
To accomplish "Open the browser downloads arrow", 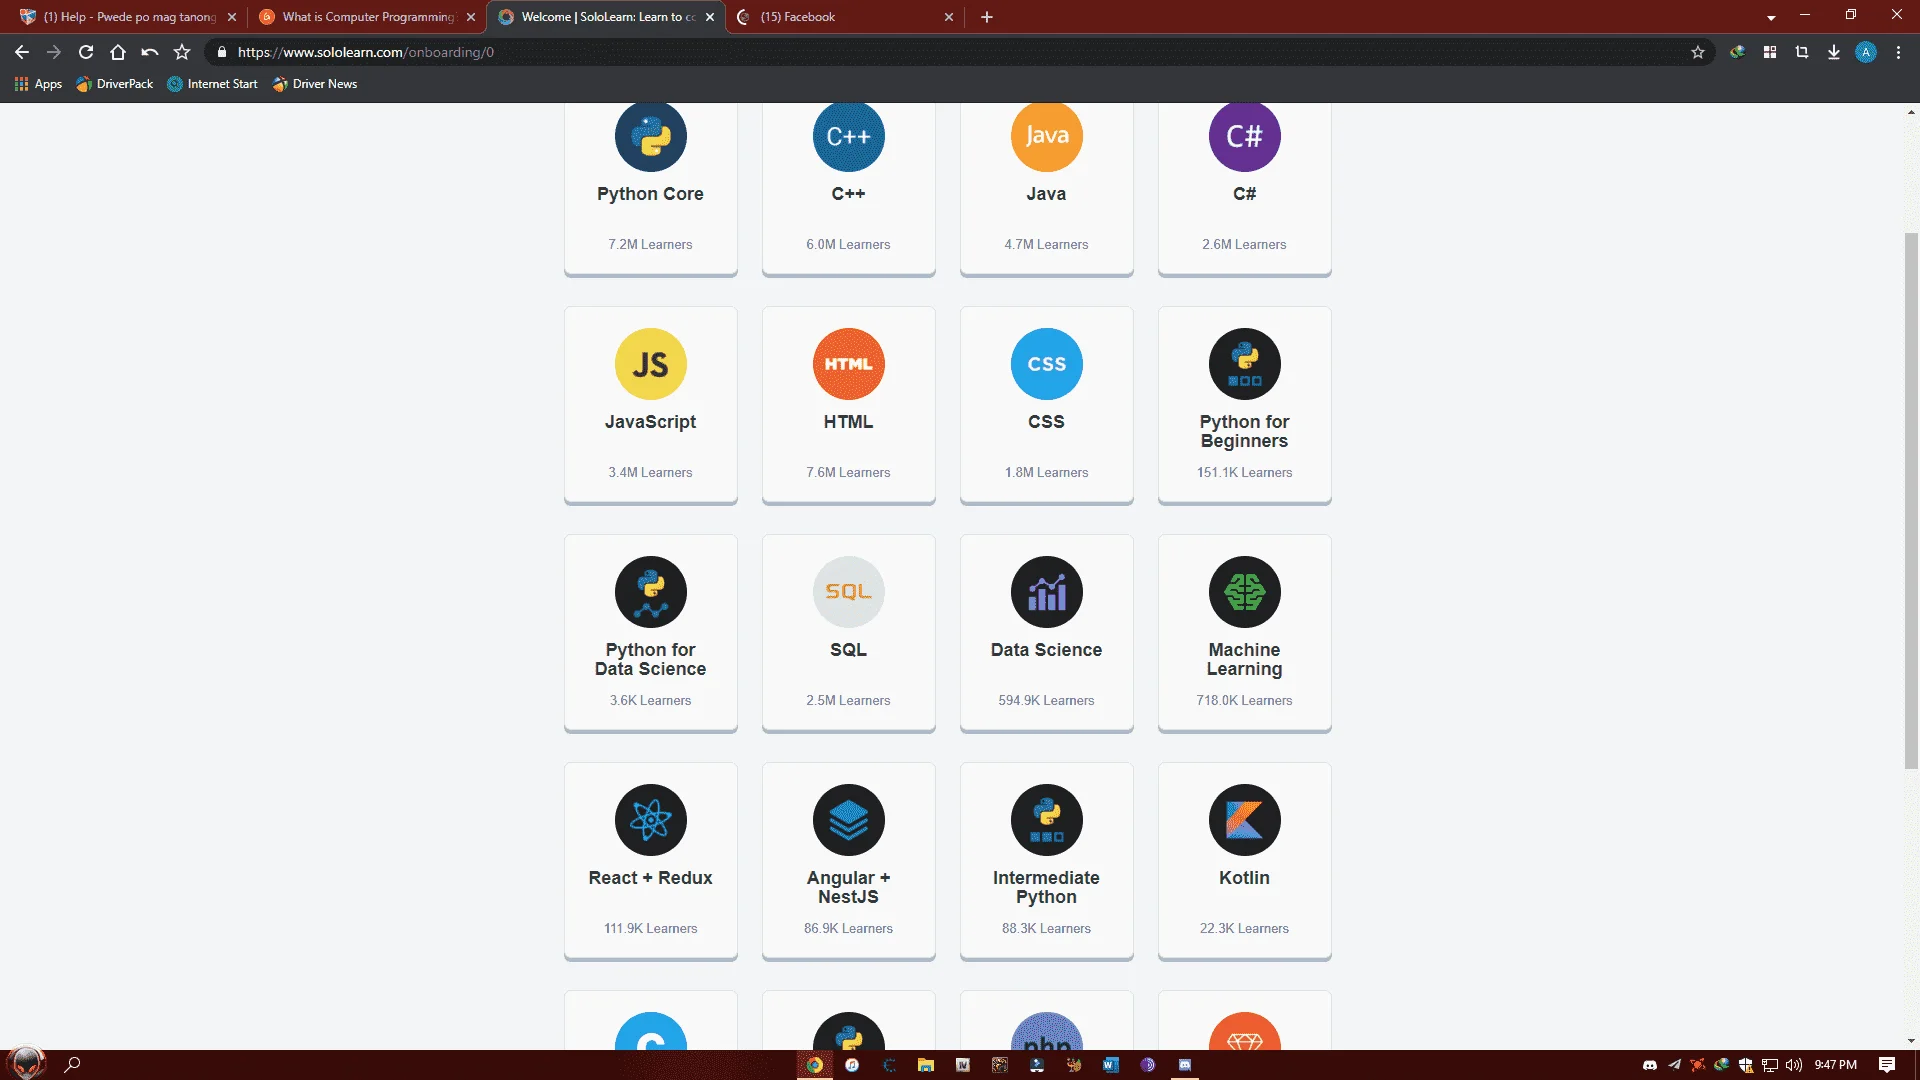I will [1834, 52].
